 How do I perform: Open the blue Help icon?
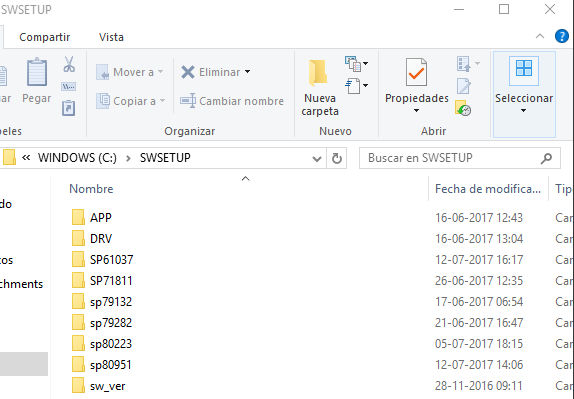pyautogui.click(x=562, y=36)
